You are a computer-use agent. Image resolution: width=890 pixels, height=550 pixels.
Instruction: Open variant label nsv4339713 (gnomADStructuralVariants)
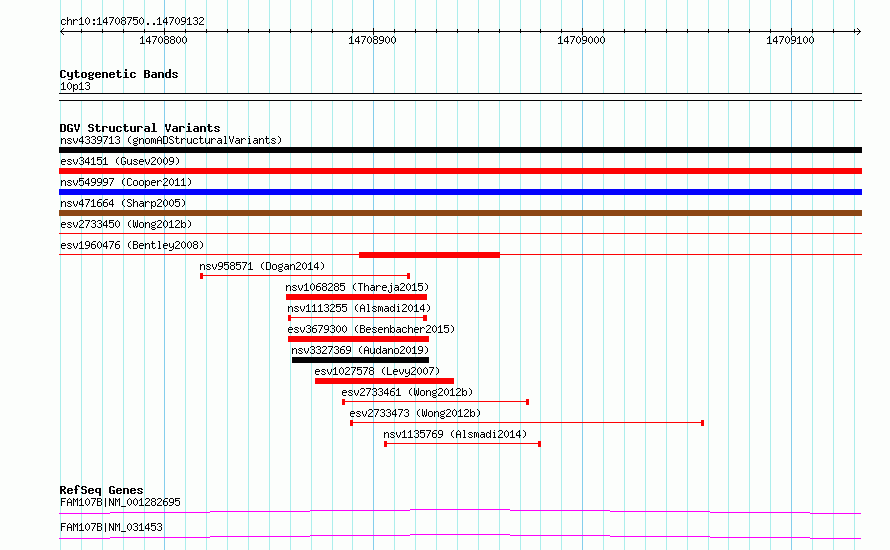click(171, 140)
